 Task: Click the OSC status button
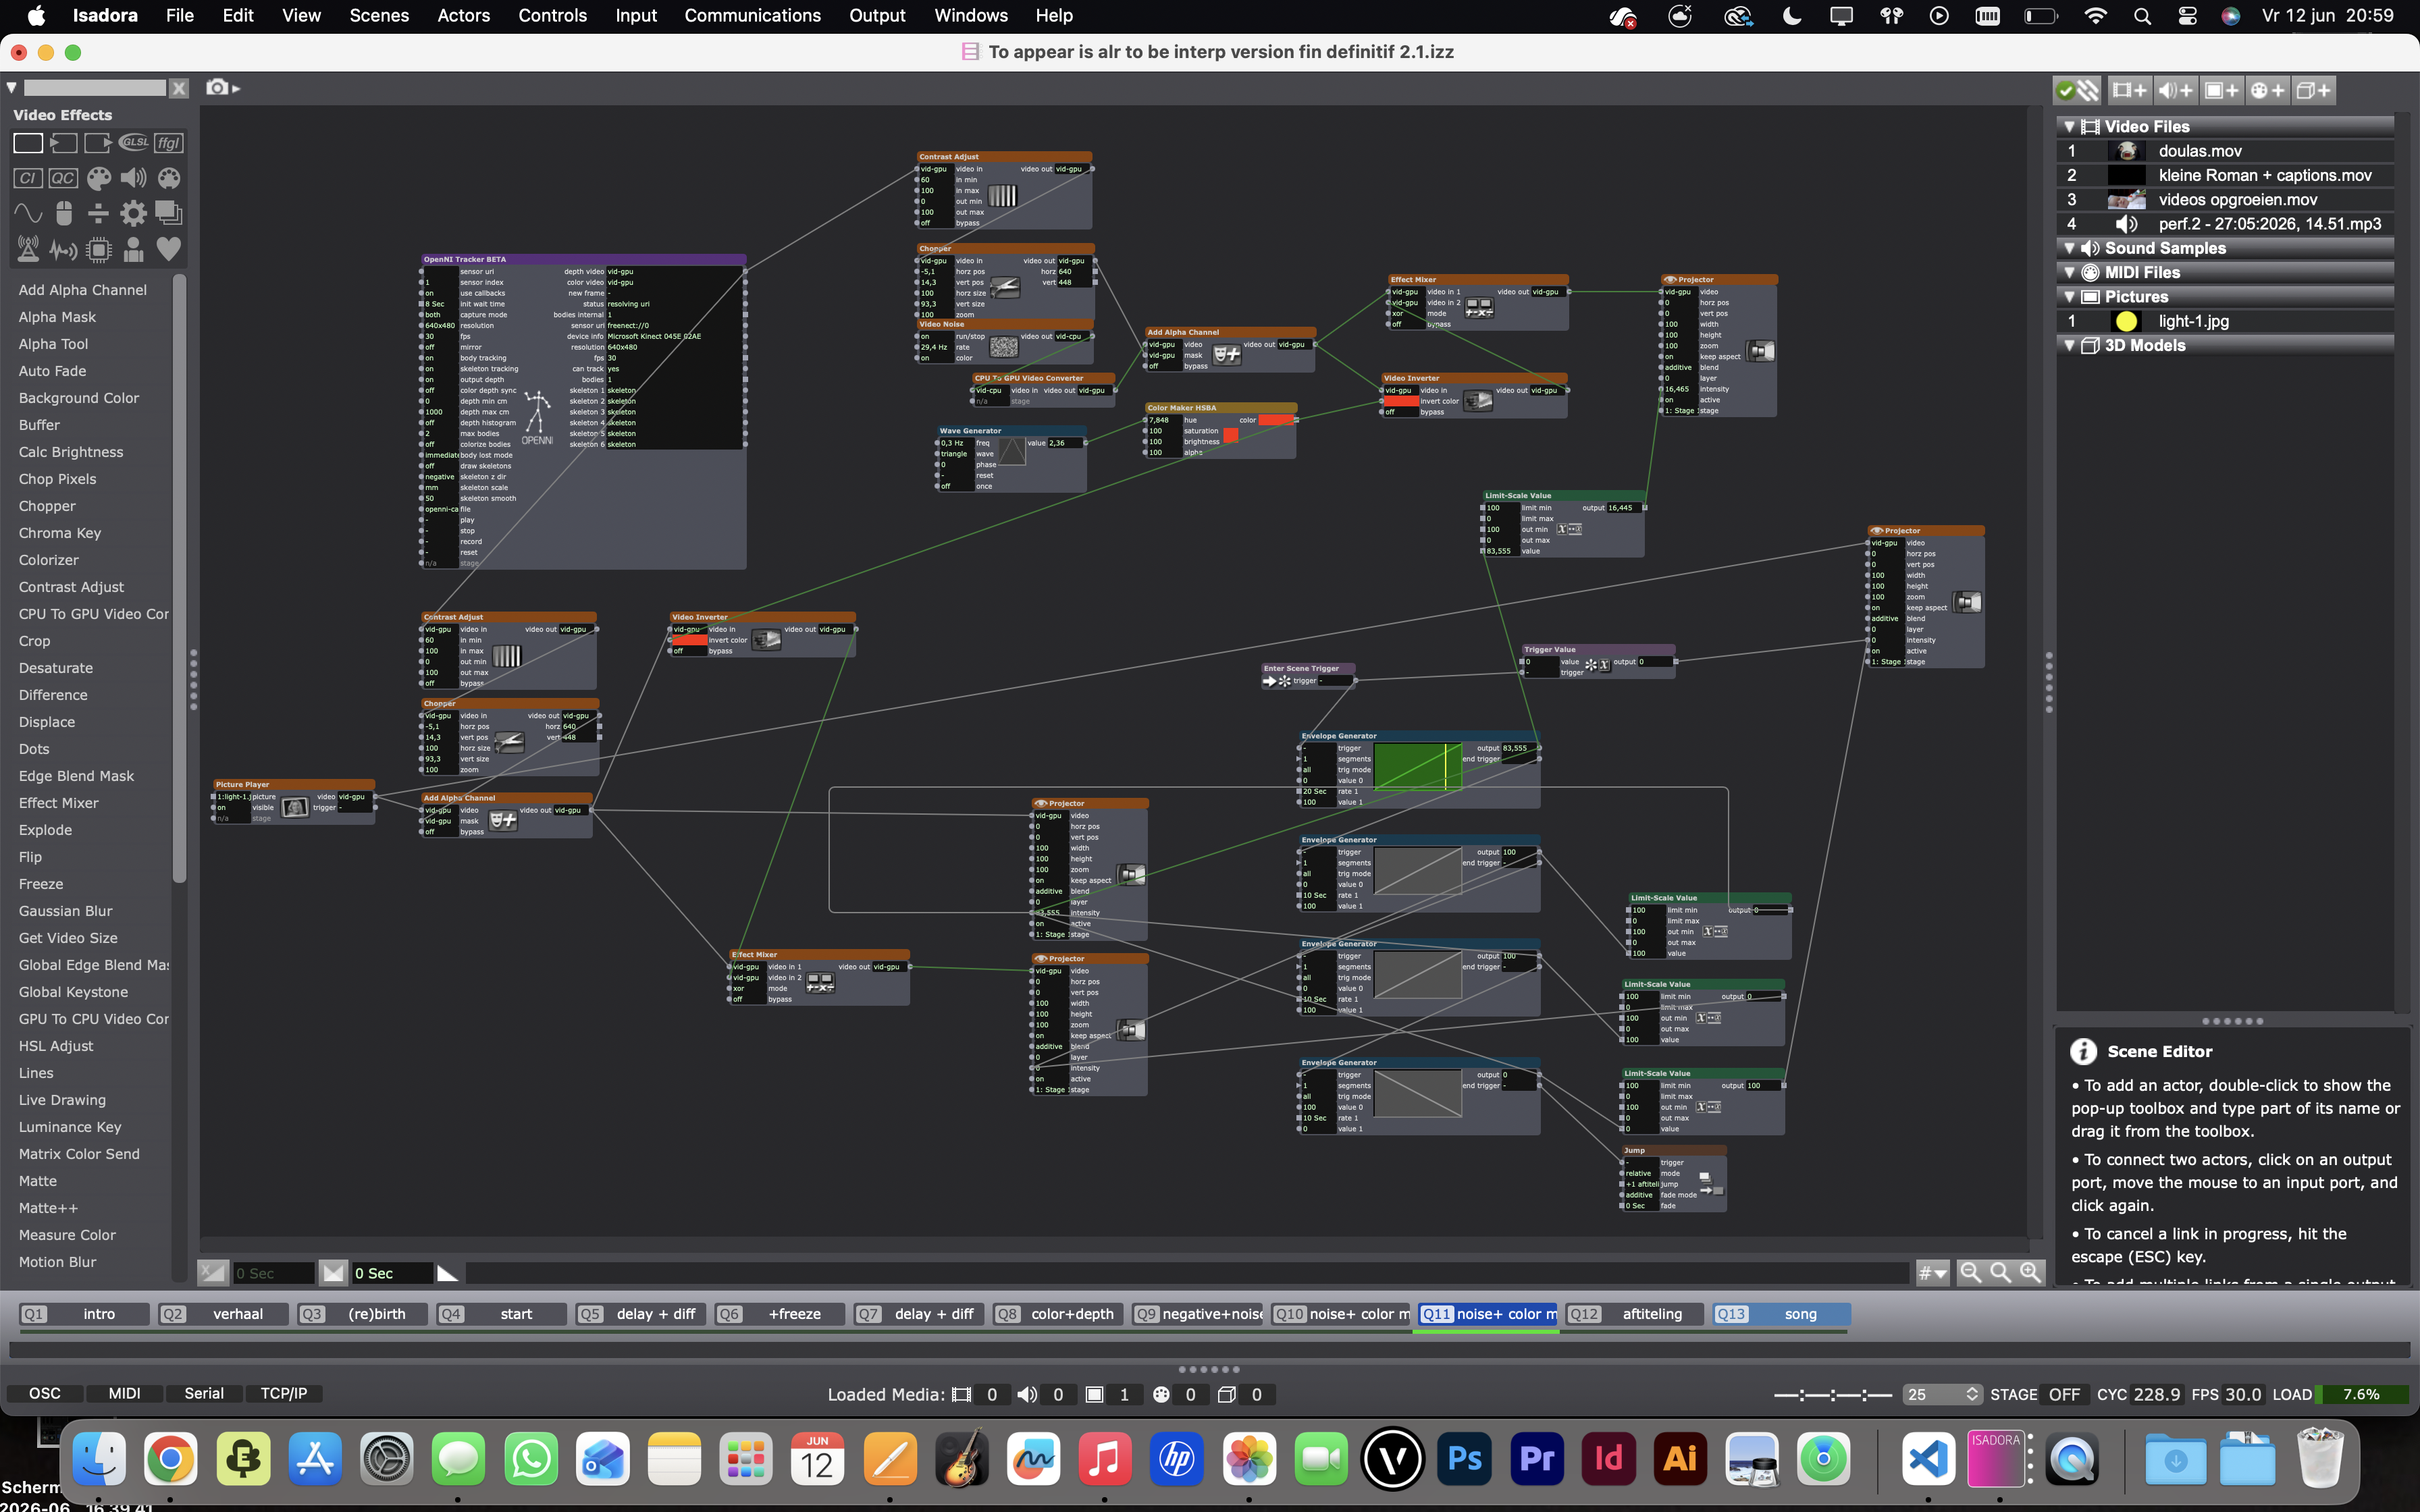click(44, 1393)
